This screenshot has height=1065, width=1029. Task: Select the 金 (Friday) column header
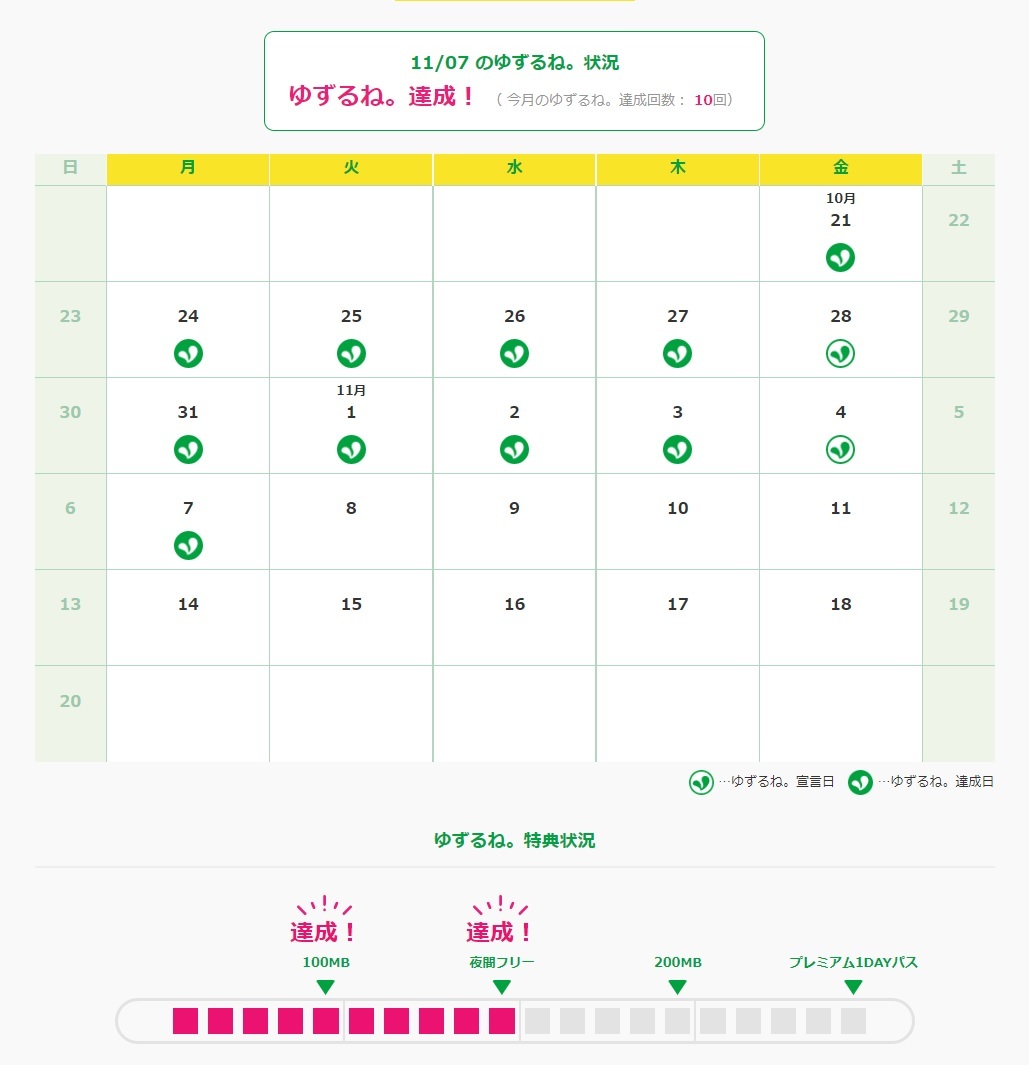tap(840, 169)
